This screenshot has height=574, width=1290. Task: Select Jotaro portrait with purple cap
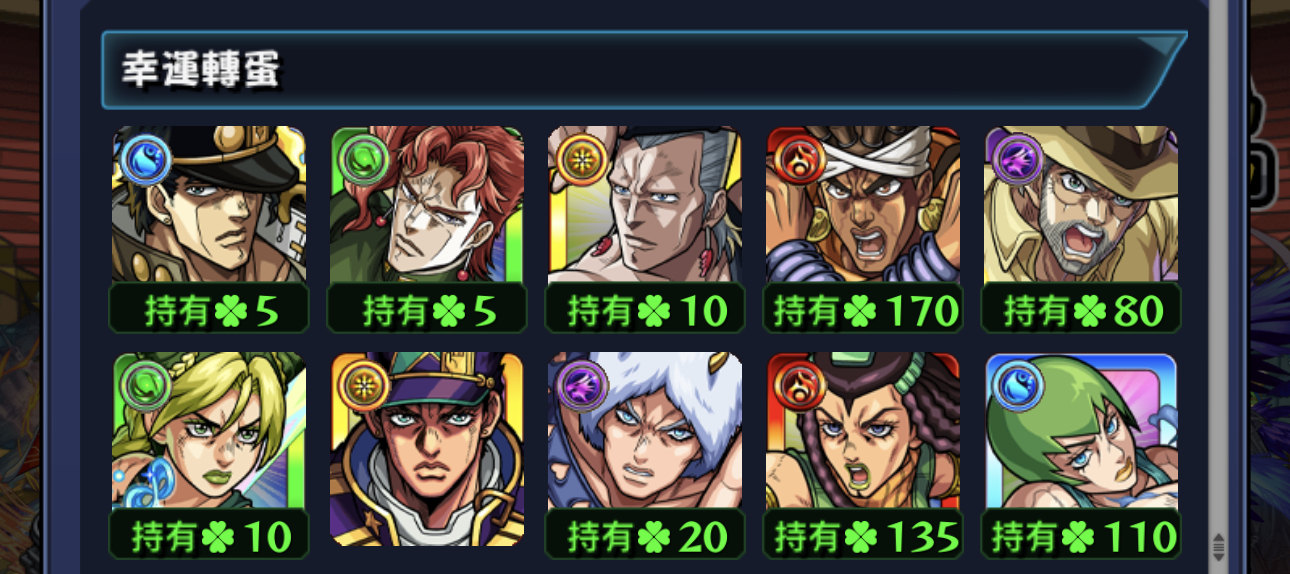[427, 449]
